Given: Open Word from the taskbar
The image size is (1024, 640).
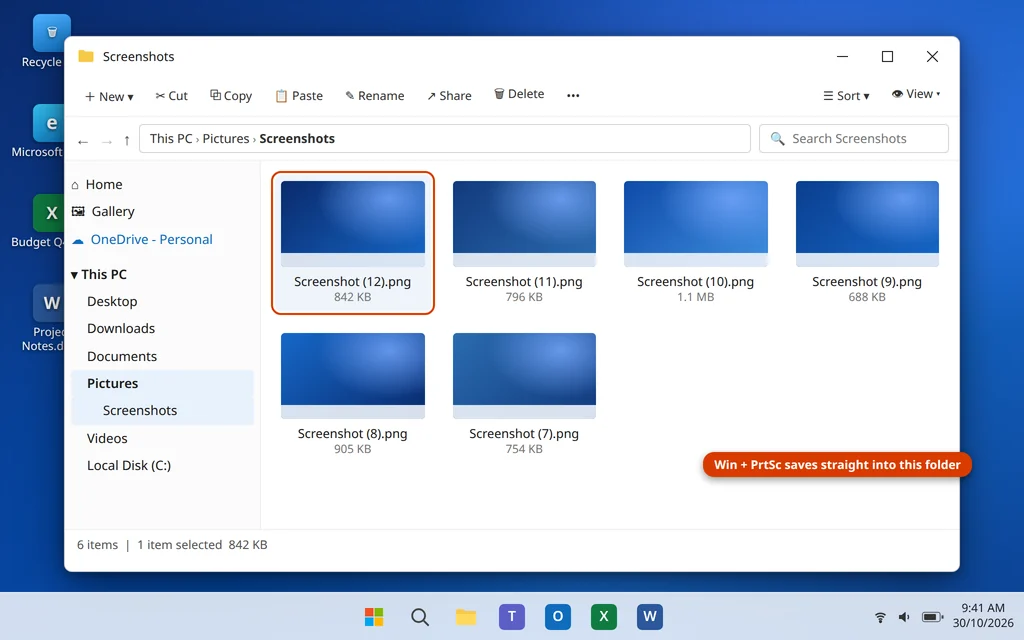Looking at the screenshot, I should (650, 616).
